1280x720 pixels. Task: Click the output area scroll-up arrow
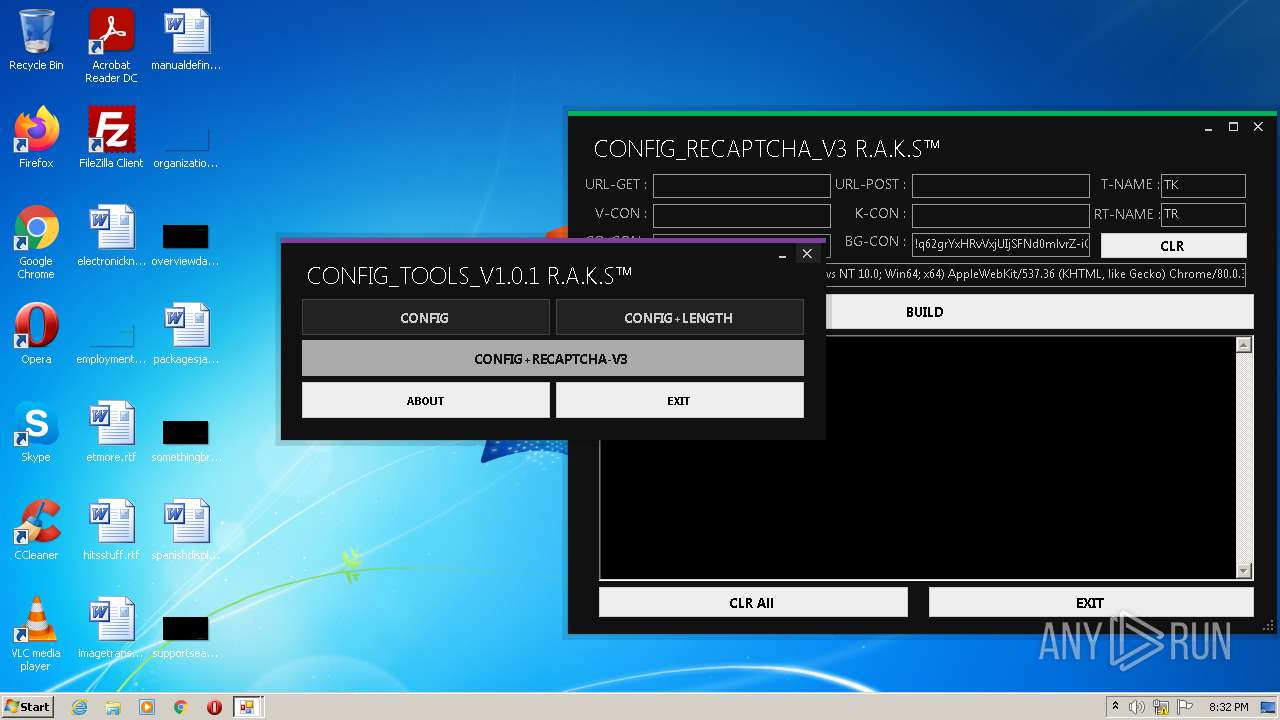(1244, 345)
